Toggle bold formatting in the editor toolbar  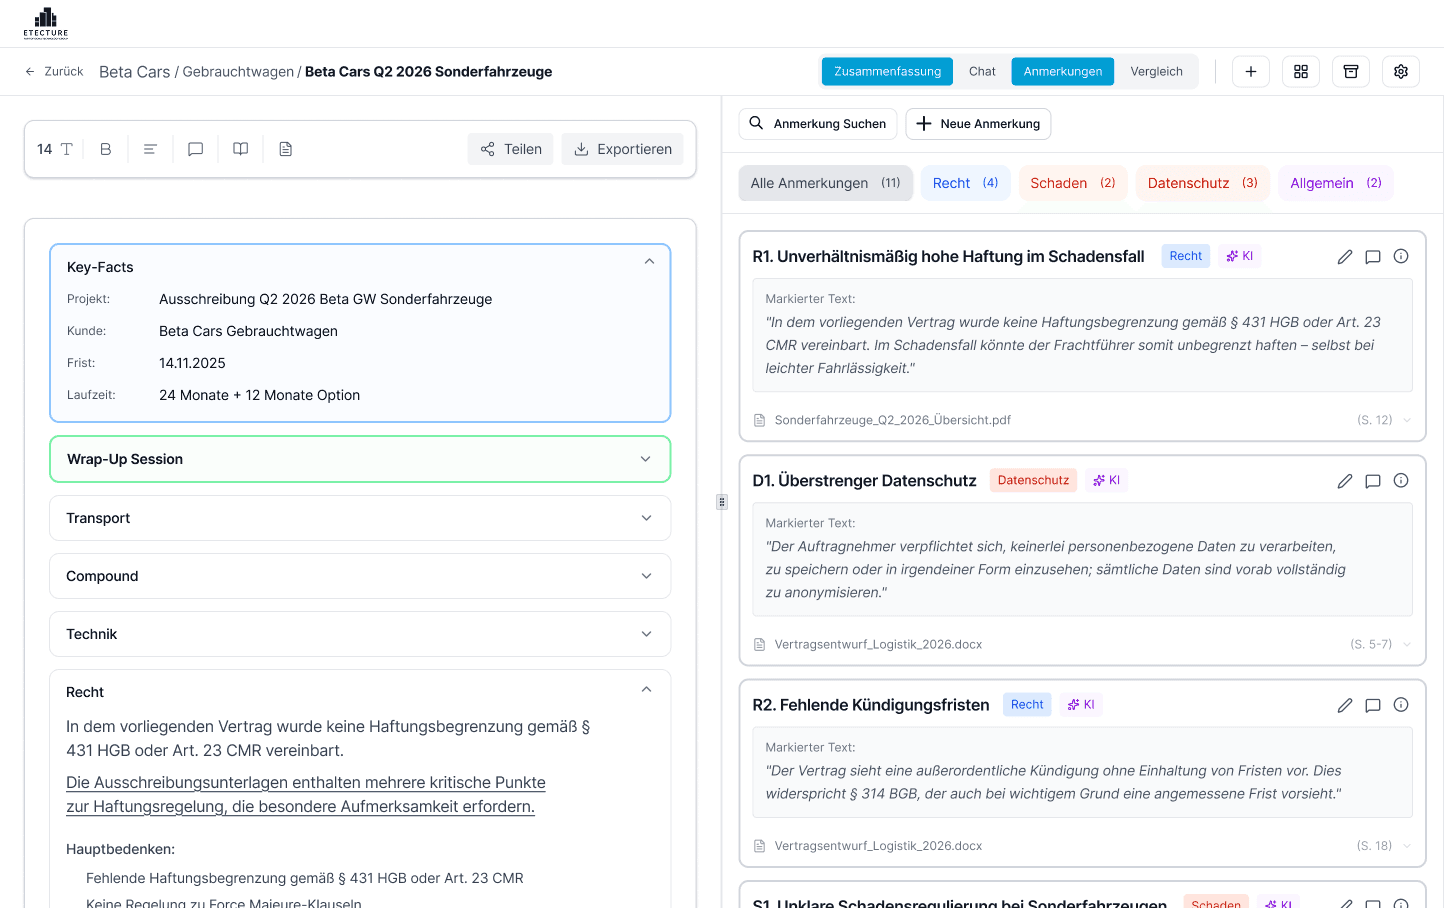(x=105, y=148)
